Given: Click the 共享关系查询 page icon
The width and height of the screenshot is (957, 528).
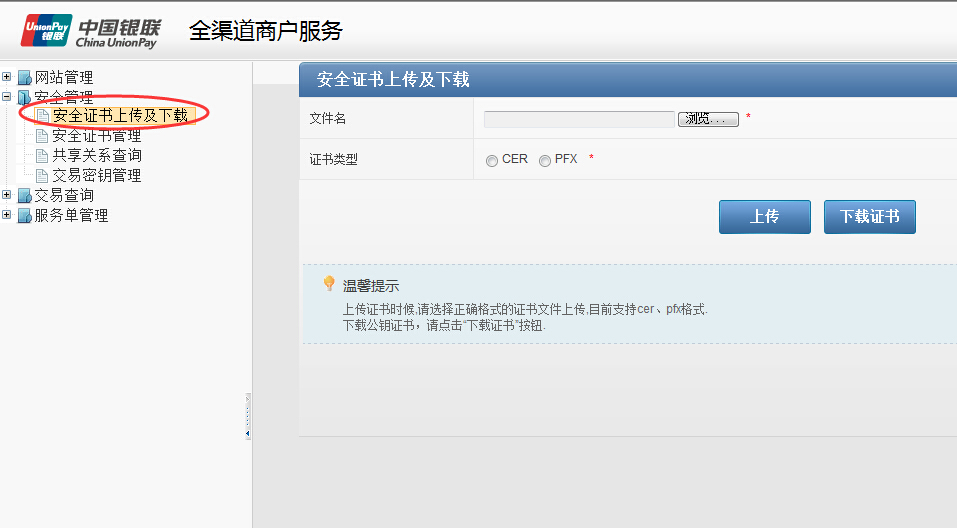Looking at the screenshot, I should pos(42,156).
